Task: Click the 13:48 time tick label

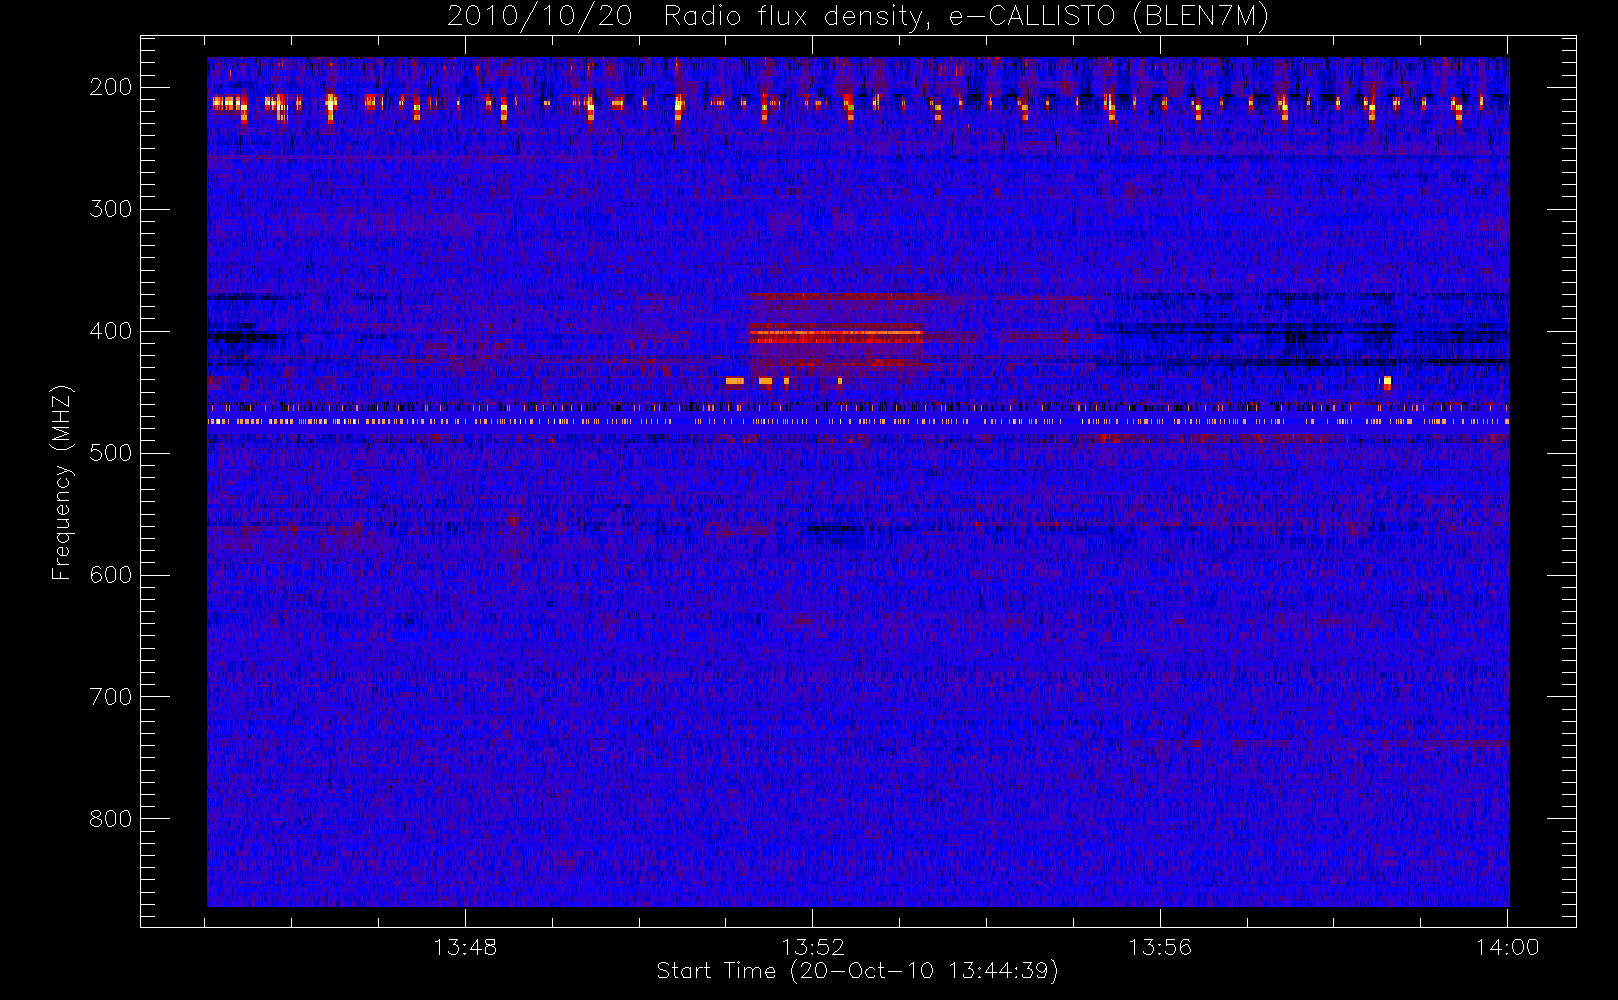Action: tap(465, 947)
